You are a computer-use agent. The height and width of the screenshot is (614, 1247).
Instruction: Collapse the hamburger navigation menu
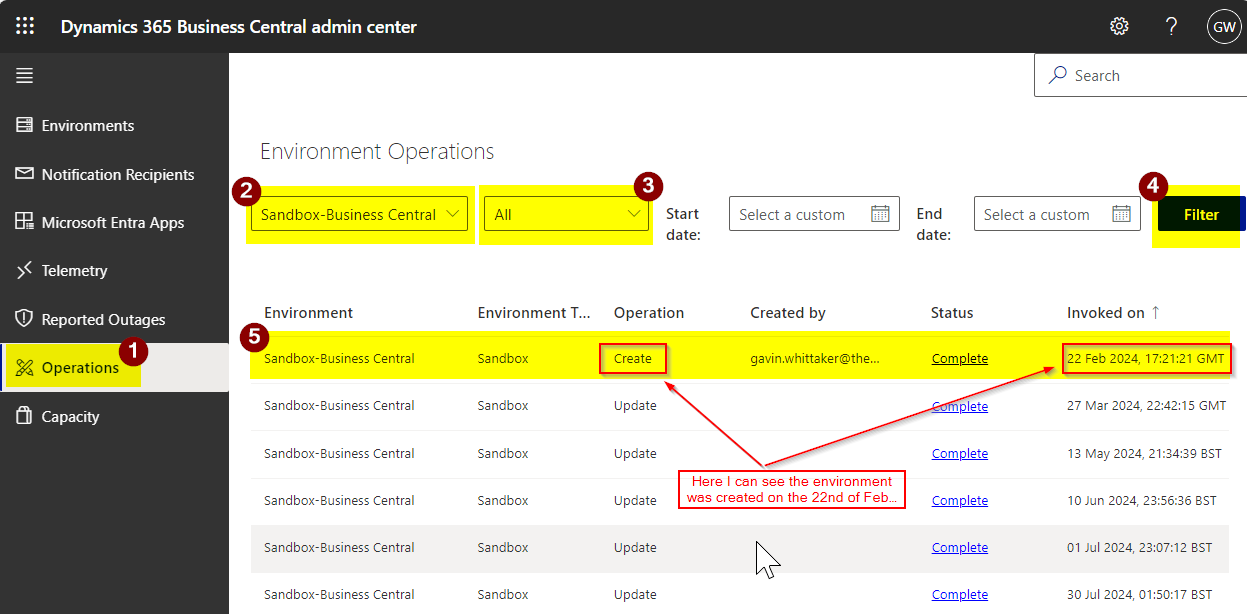point(25,76)
